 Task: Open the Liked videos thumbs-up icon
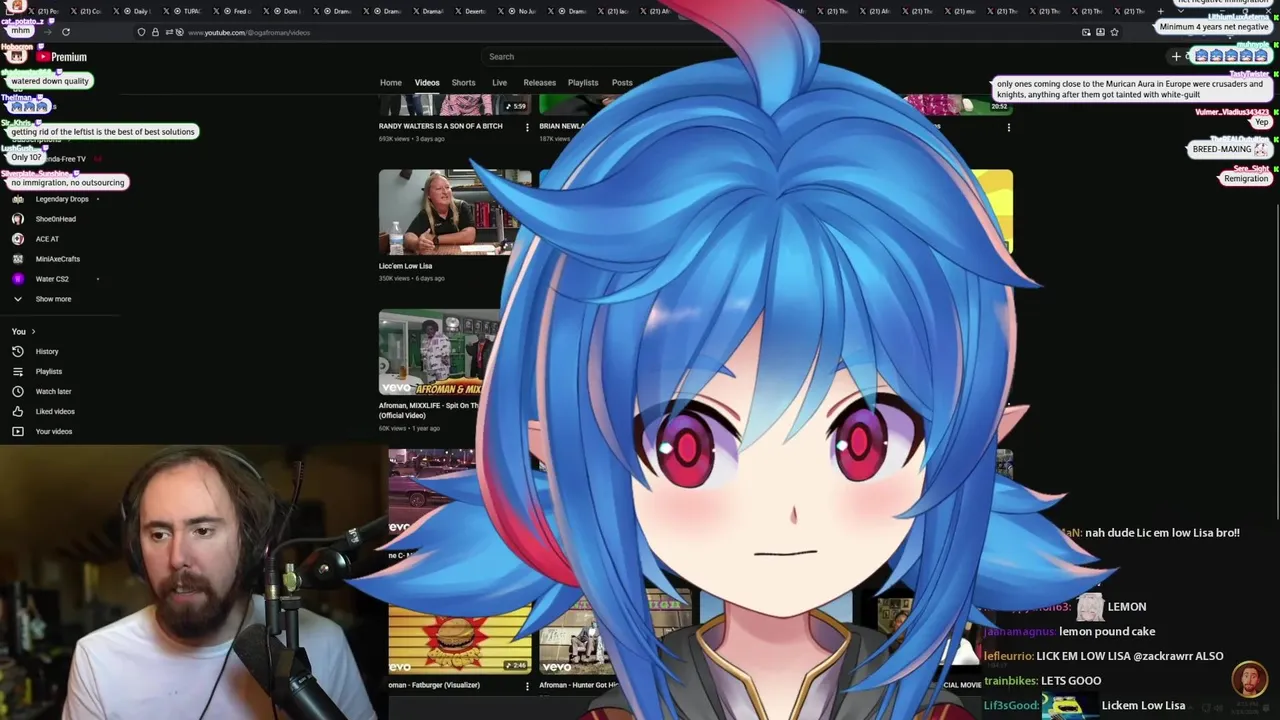[17, 411]
